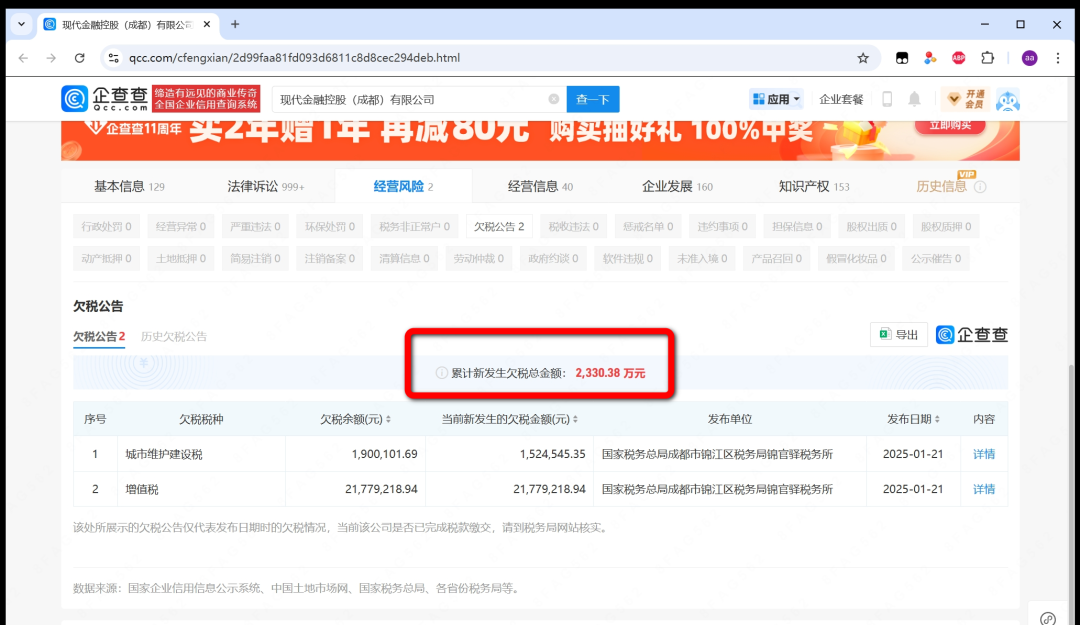
Task: Bookmark the page with the star icon
Action: (862, 58)
